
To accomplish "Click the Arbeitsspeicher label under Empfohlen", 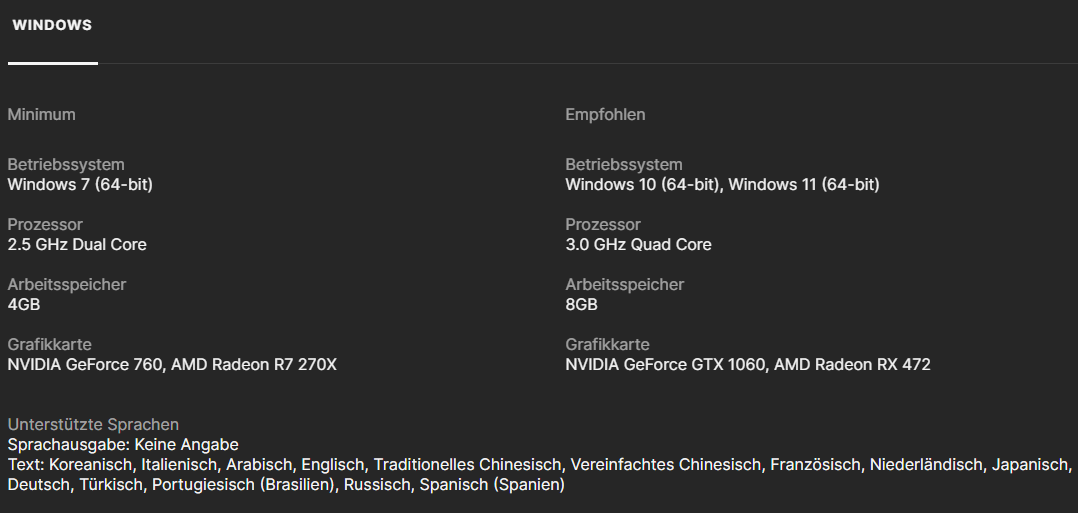I will (625, 284).
